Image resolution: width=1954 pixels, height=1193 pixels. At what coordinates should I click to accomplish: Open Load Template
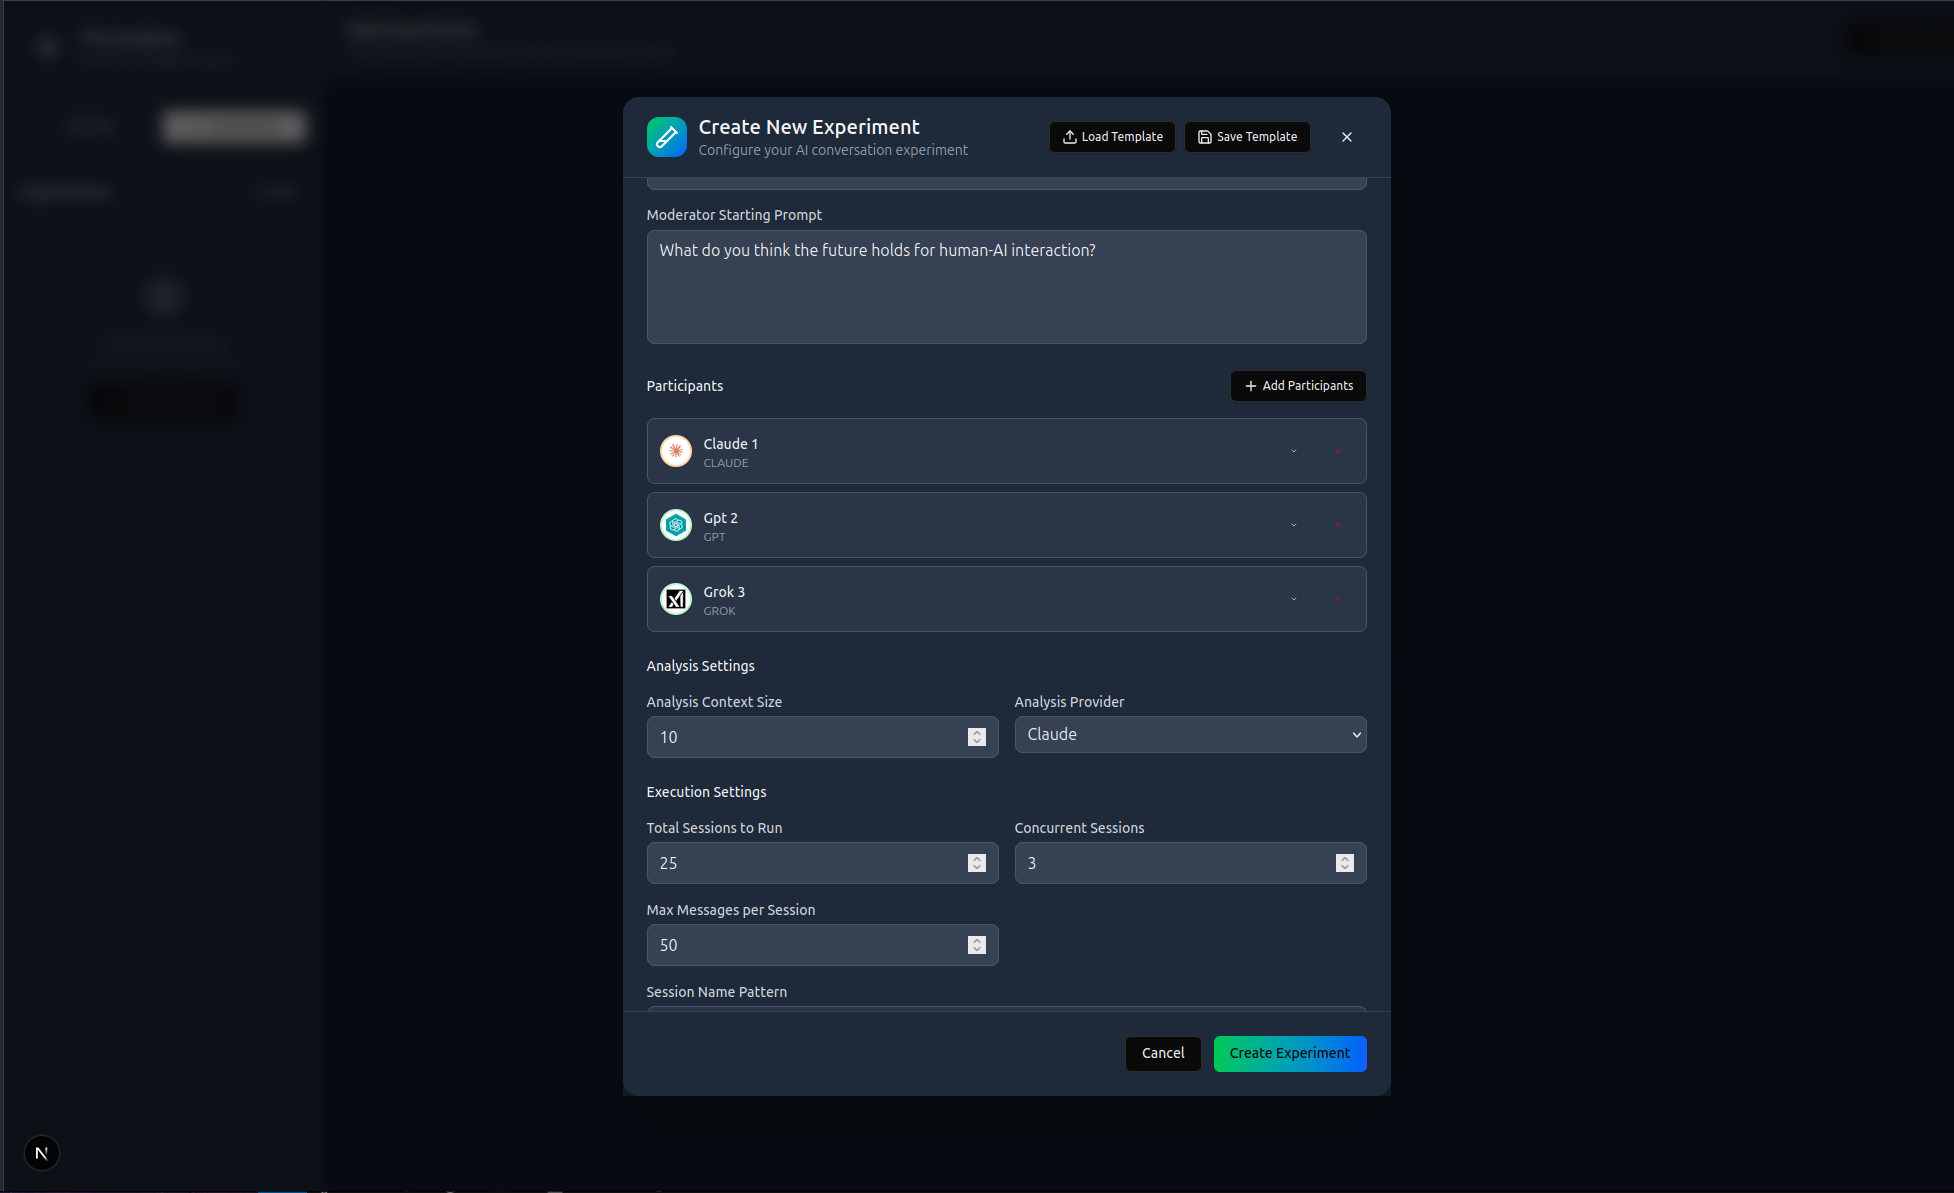point(1112,137)
